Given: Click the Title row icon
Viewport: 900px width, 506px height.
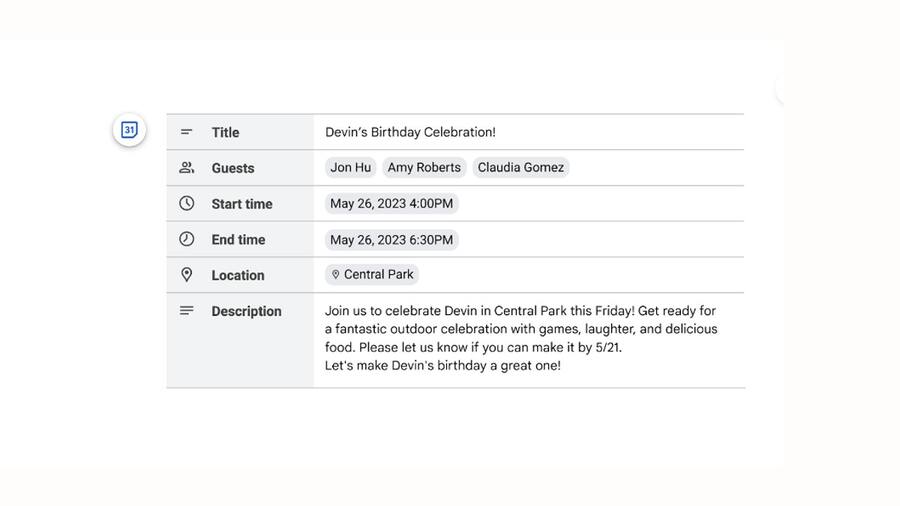Looking at the screenshot, I should pyautogui.click(x=186, y=132).
